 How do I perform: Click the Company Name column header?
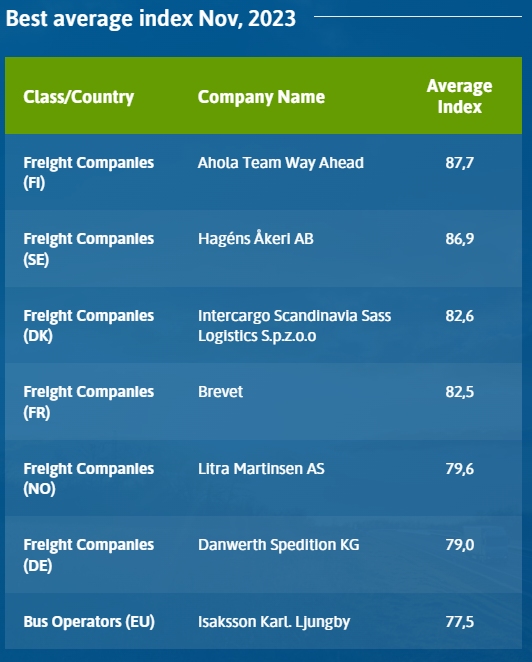pyautogui.click(x=261, y=97)
